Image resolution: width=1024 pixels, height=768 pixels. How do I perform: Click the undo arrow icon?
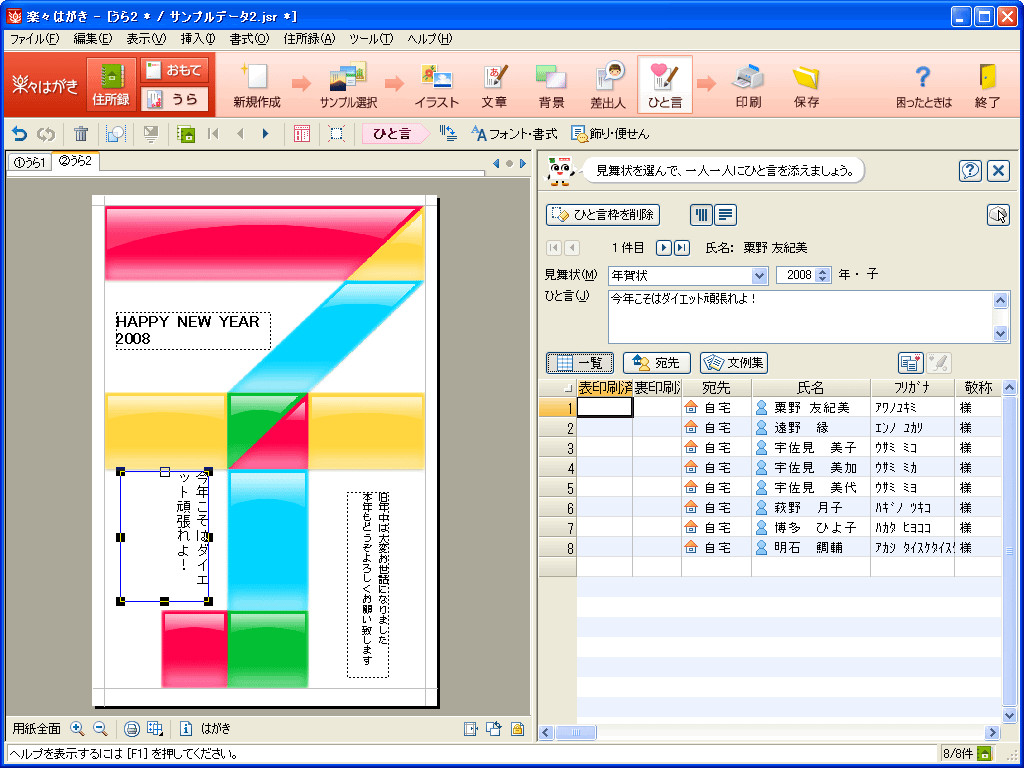[x=20, y=134]
